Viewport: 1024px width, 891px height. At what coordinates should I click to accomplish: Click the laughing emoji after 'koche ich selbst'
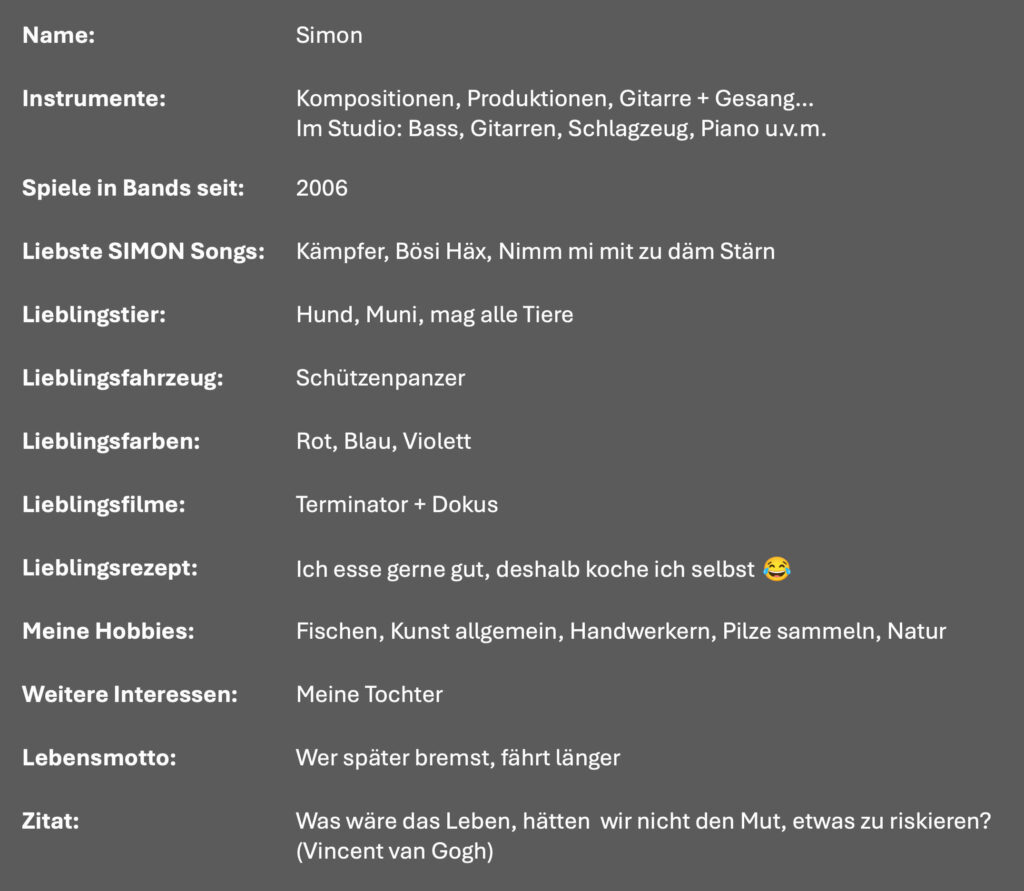click(776, 569)
